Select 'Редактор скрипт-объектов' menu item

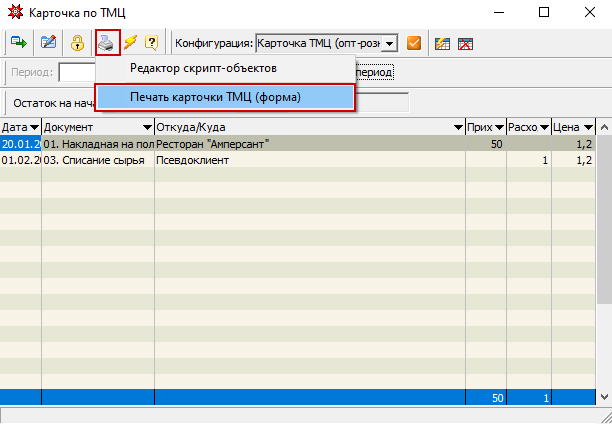tap(203, 68)
